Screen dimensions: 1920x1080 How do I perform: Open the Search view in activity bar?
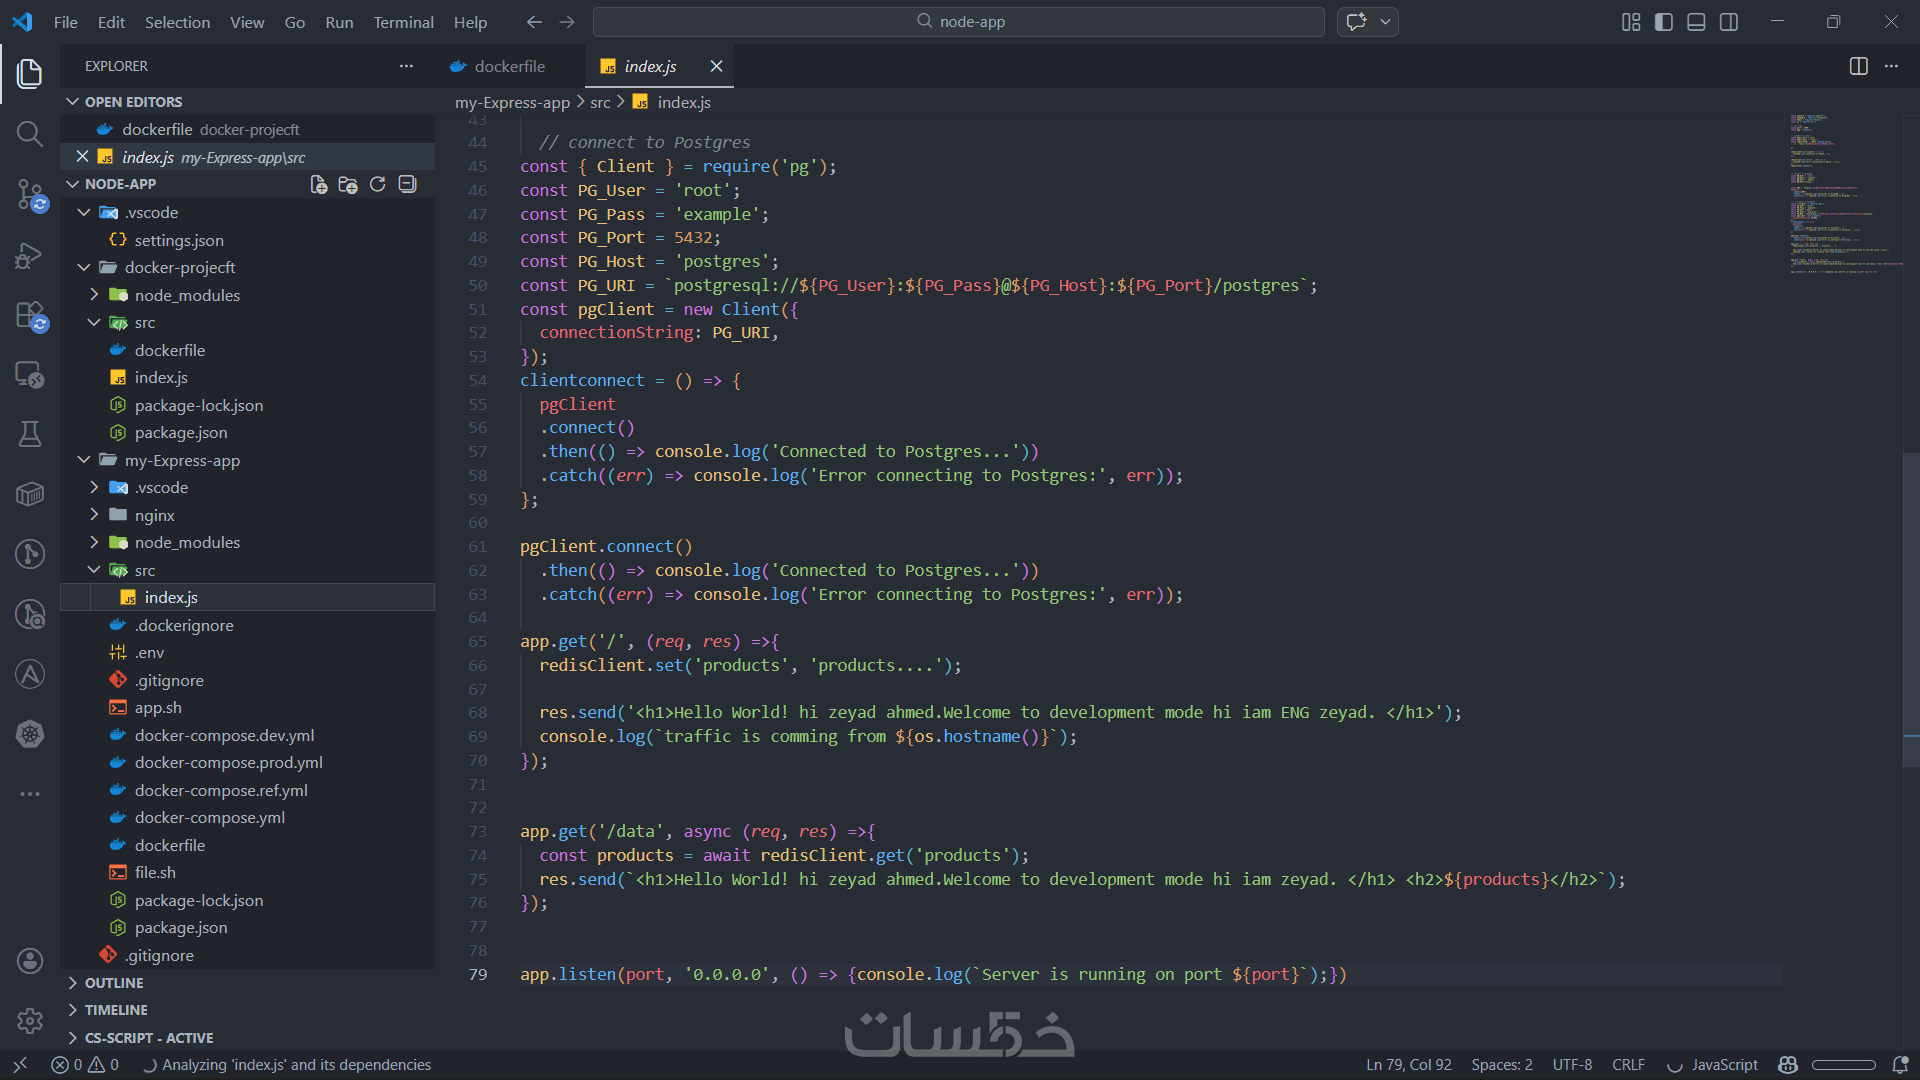(29, 133)
